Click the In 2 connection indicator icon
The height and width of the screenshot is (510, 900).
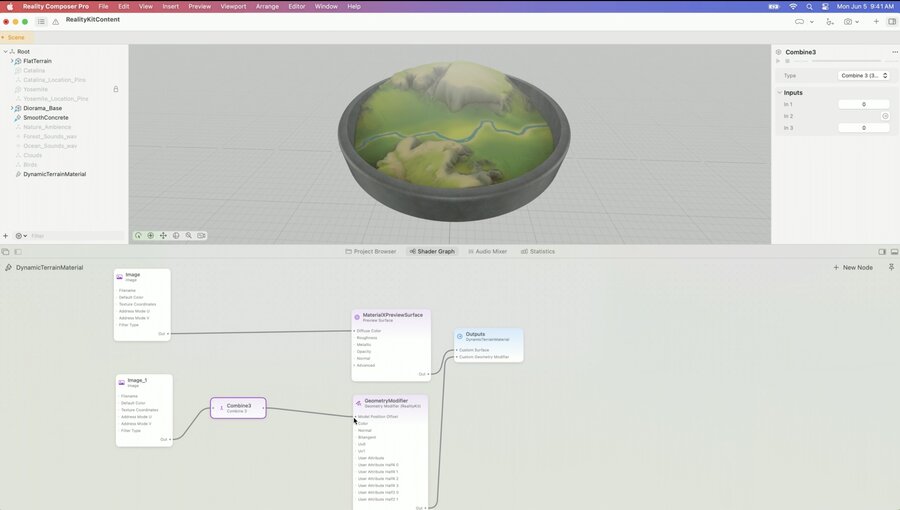885,116
